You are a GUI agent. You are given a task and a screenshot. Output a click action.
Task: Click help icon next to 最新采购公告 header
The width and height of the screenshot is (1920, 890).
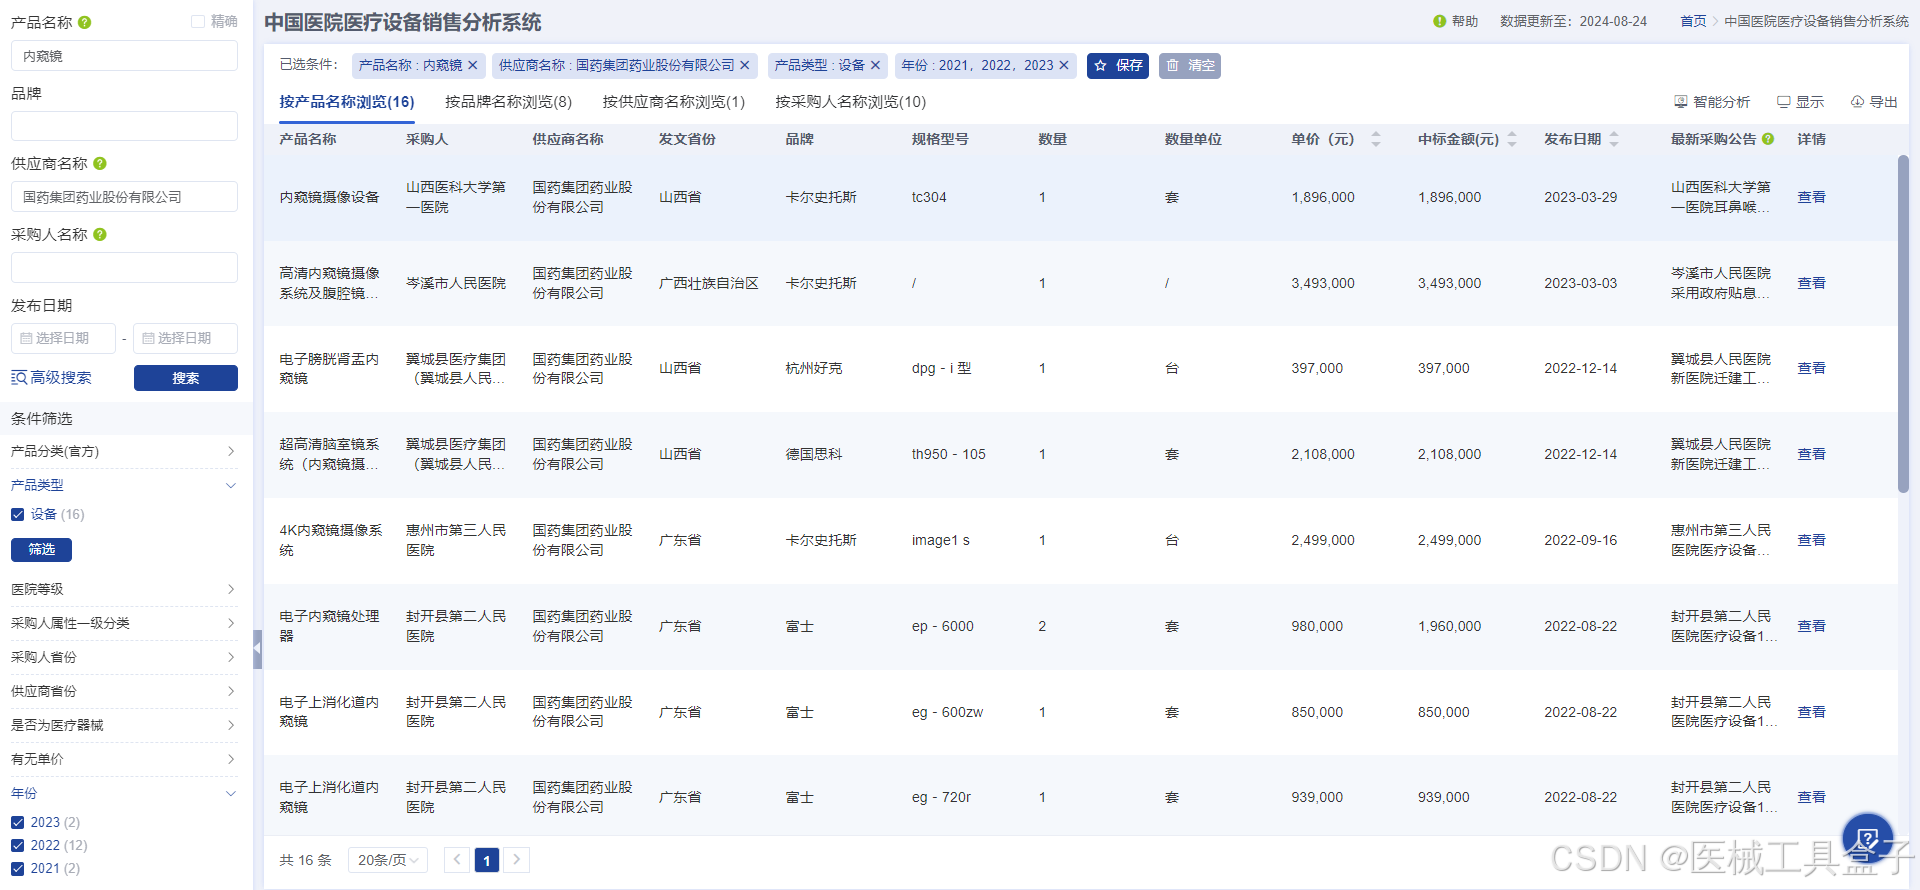[1768, 139]
